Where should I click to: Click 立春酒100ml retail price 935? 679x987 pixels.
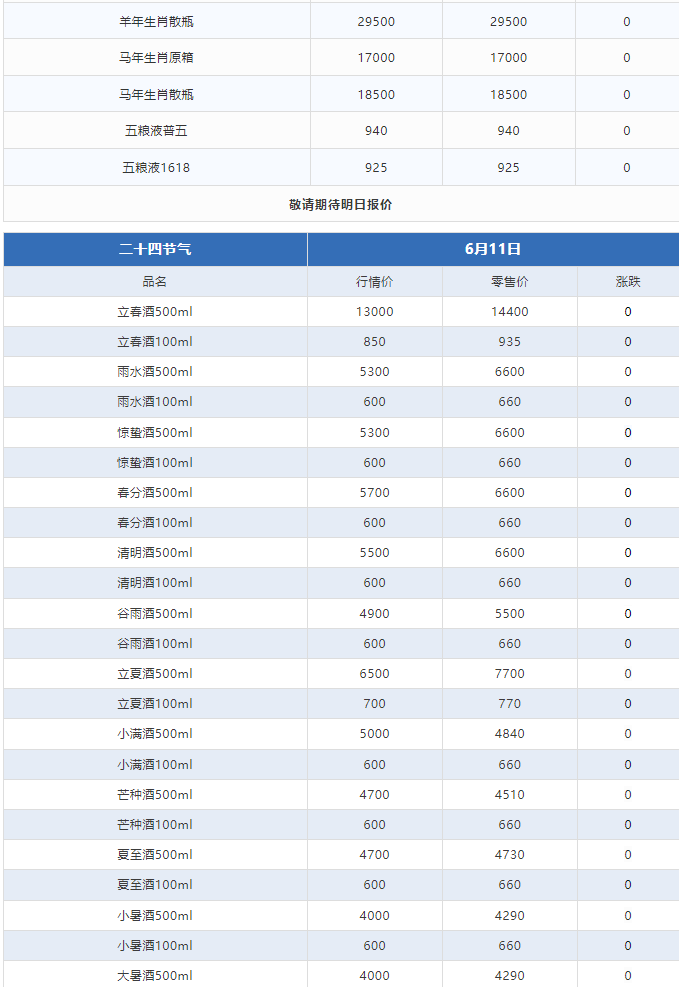(510, 342)
